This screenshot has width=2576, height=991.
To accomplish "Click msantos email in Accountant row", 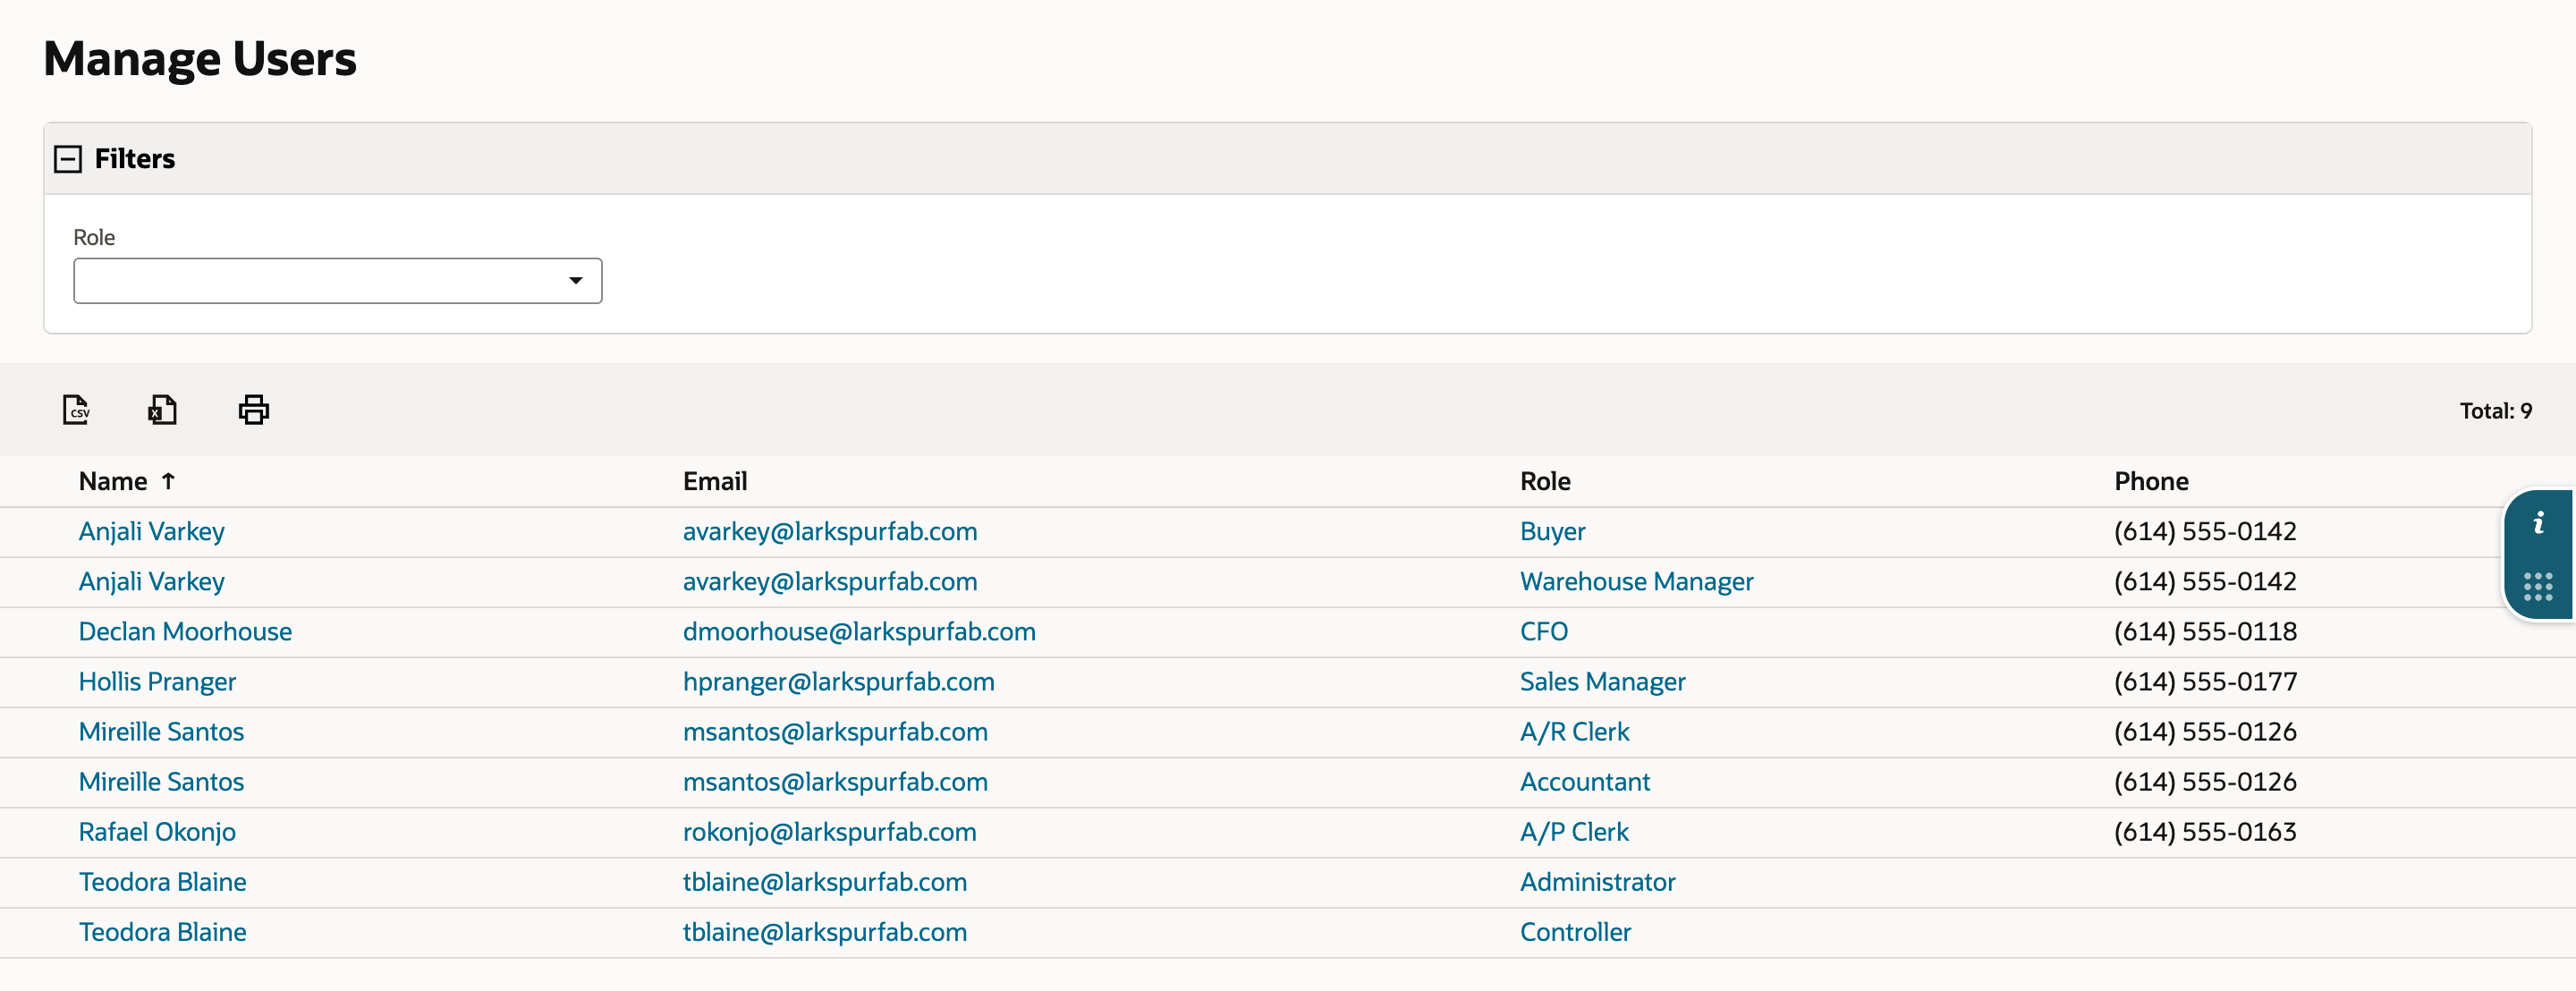I will click(836, 782).
